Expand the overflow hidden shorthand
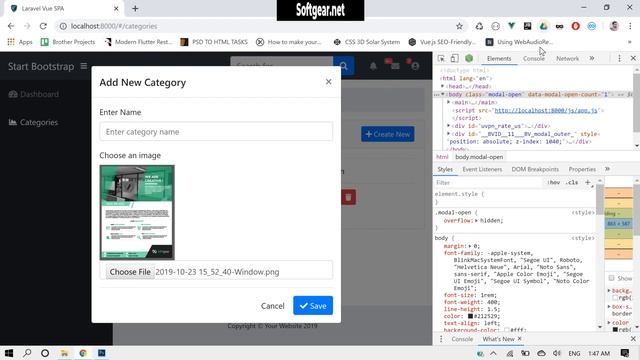The width and height of the screenshot is (640, 360). pos(476,221)
